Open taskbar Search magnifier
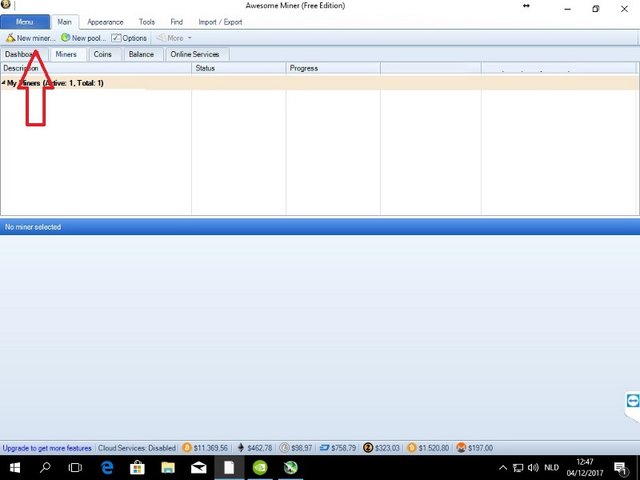Image resolution: width=640 pixels, height=480 pixels. pos(45,468)
